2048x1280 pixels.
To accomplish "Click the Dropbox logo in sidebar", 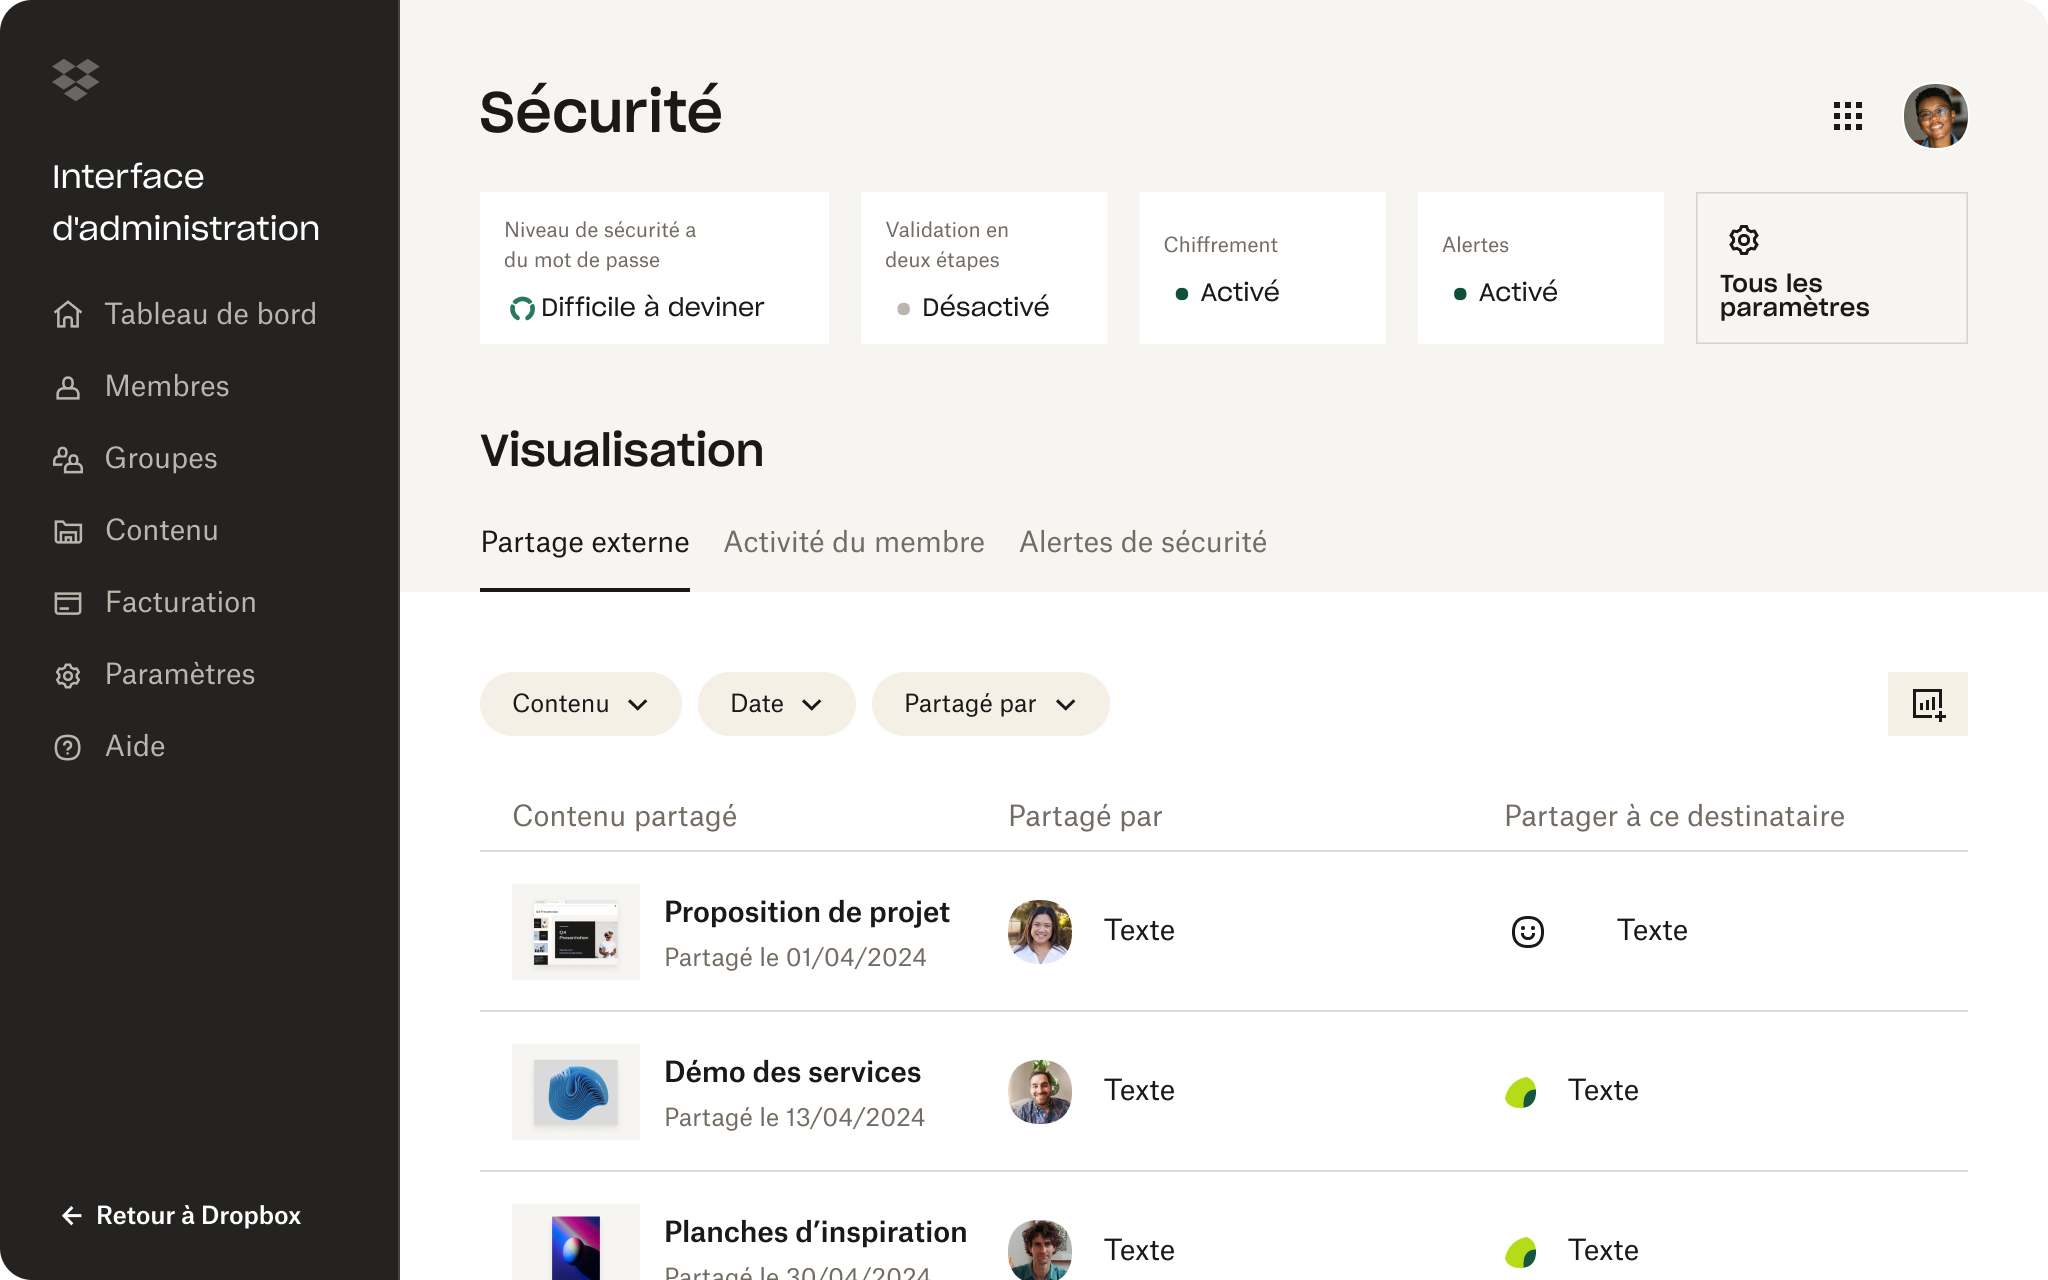I will 76,80.
